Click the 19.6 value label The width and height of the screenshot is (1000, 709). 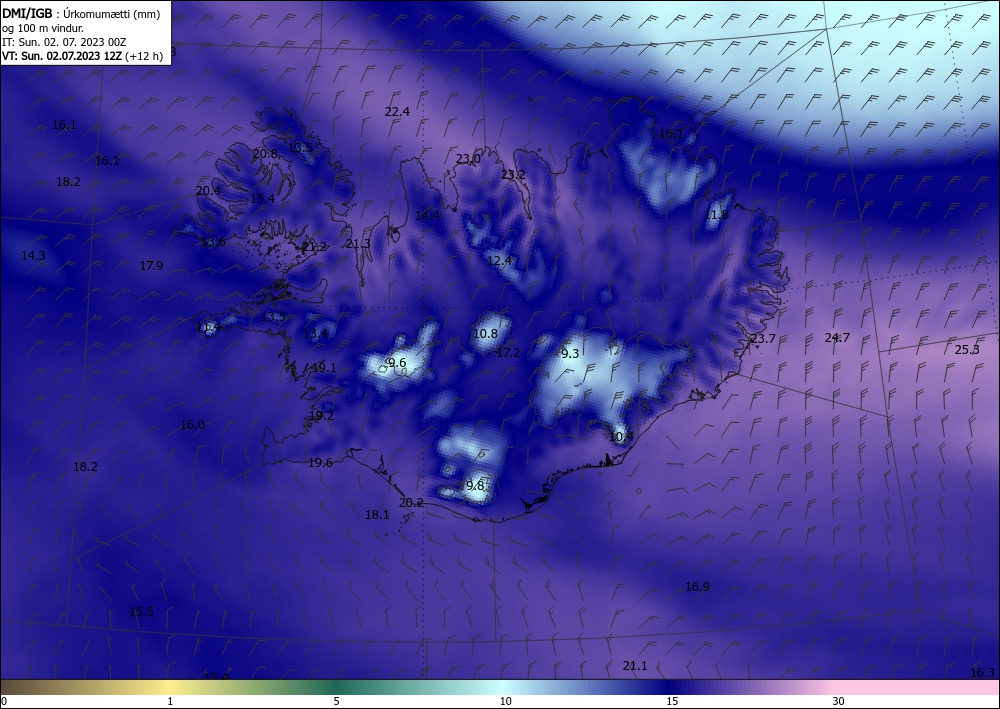[x=320, y=463]
